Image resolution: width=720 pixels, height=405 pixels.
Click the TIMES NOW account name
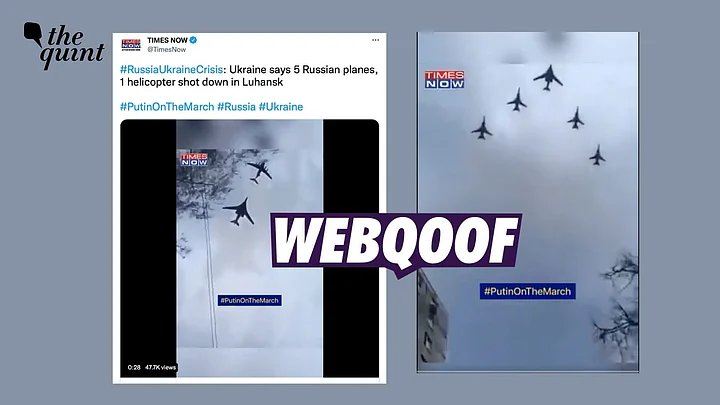click(167, 40)
